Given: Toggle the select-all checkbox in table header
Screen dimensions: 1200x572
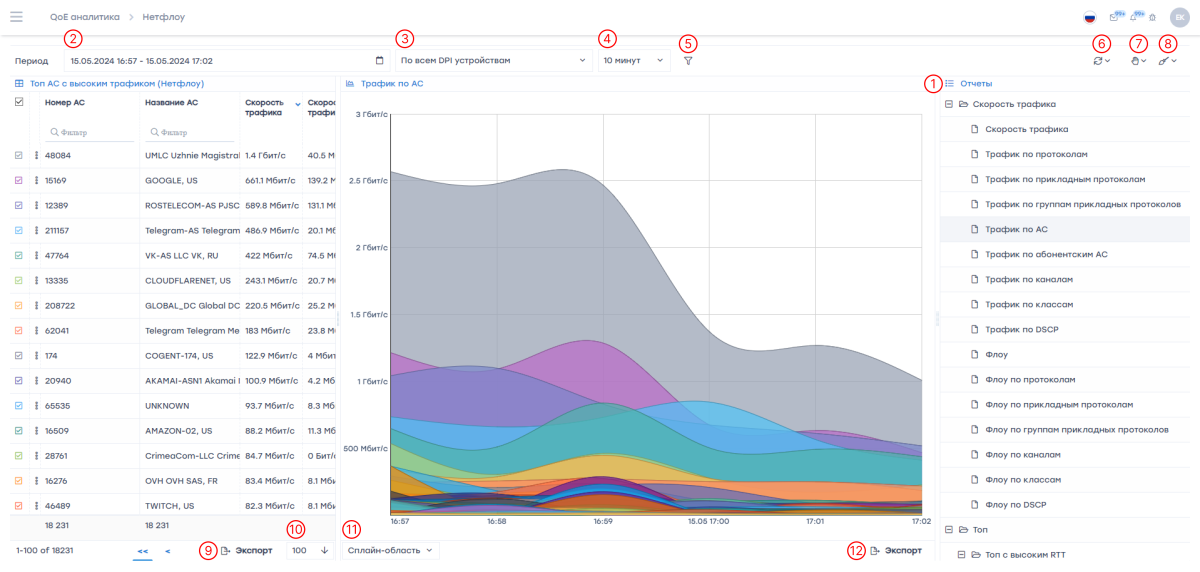Looking at the screenshot, I should (x=19, y=102).
